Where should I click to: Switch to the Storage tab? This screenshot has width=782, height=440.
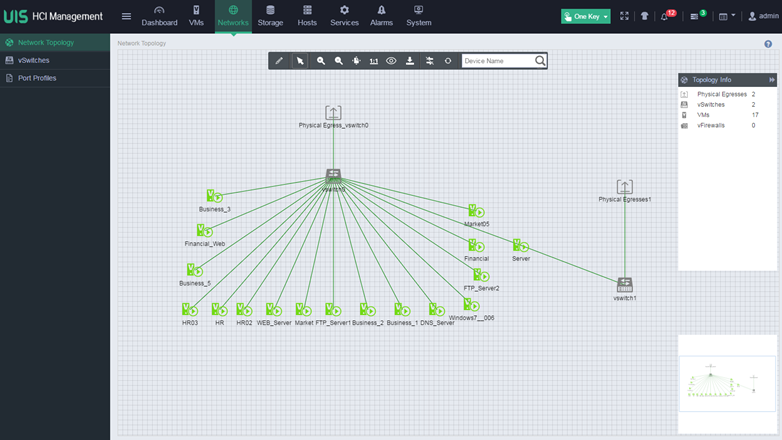point(270,16)
